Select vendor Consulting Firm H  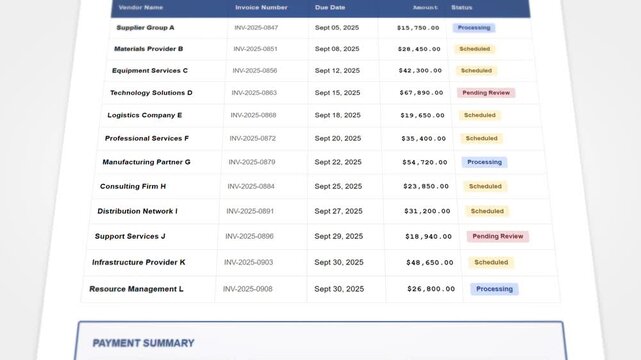click(133, 186)
